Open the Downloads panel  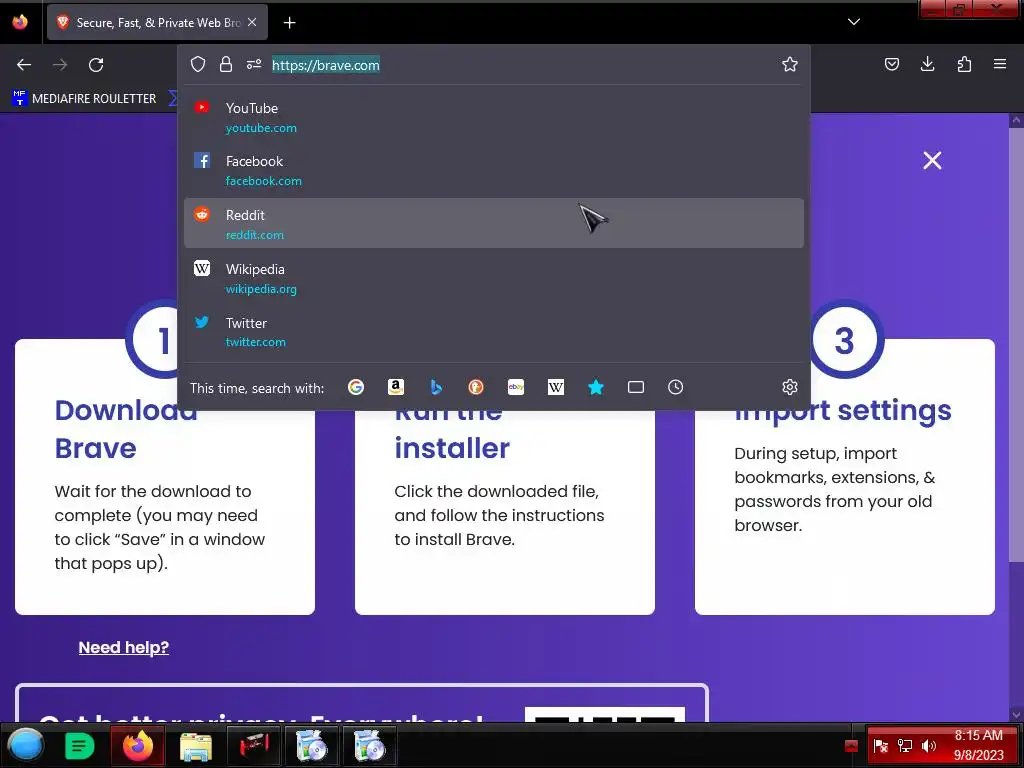pyautogui.click(x=927, y=64)
